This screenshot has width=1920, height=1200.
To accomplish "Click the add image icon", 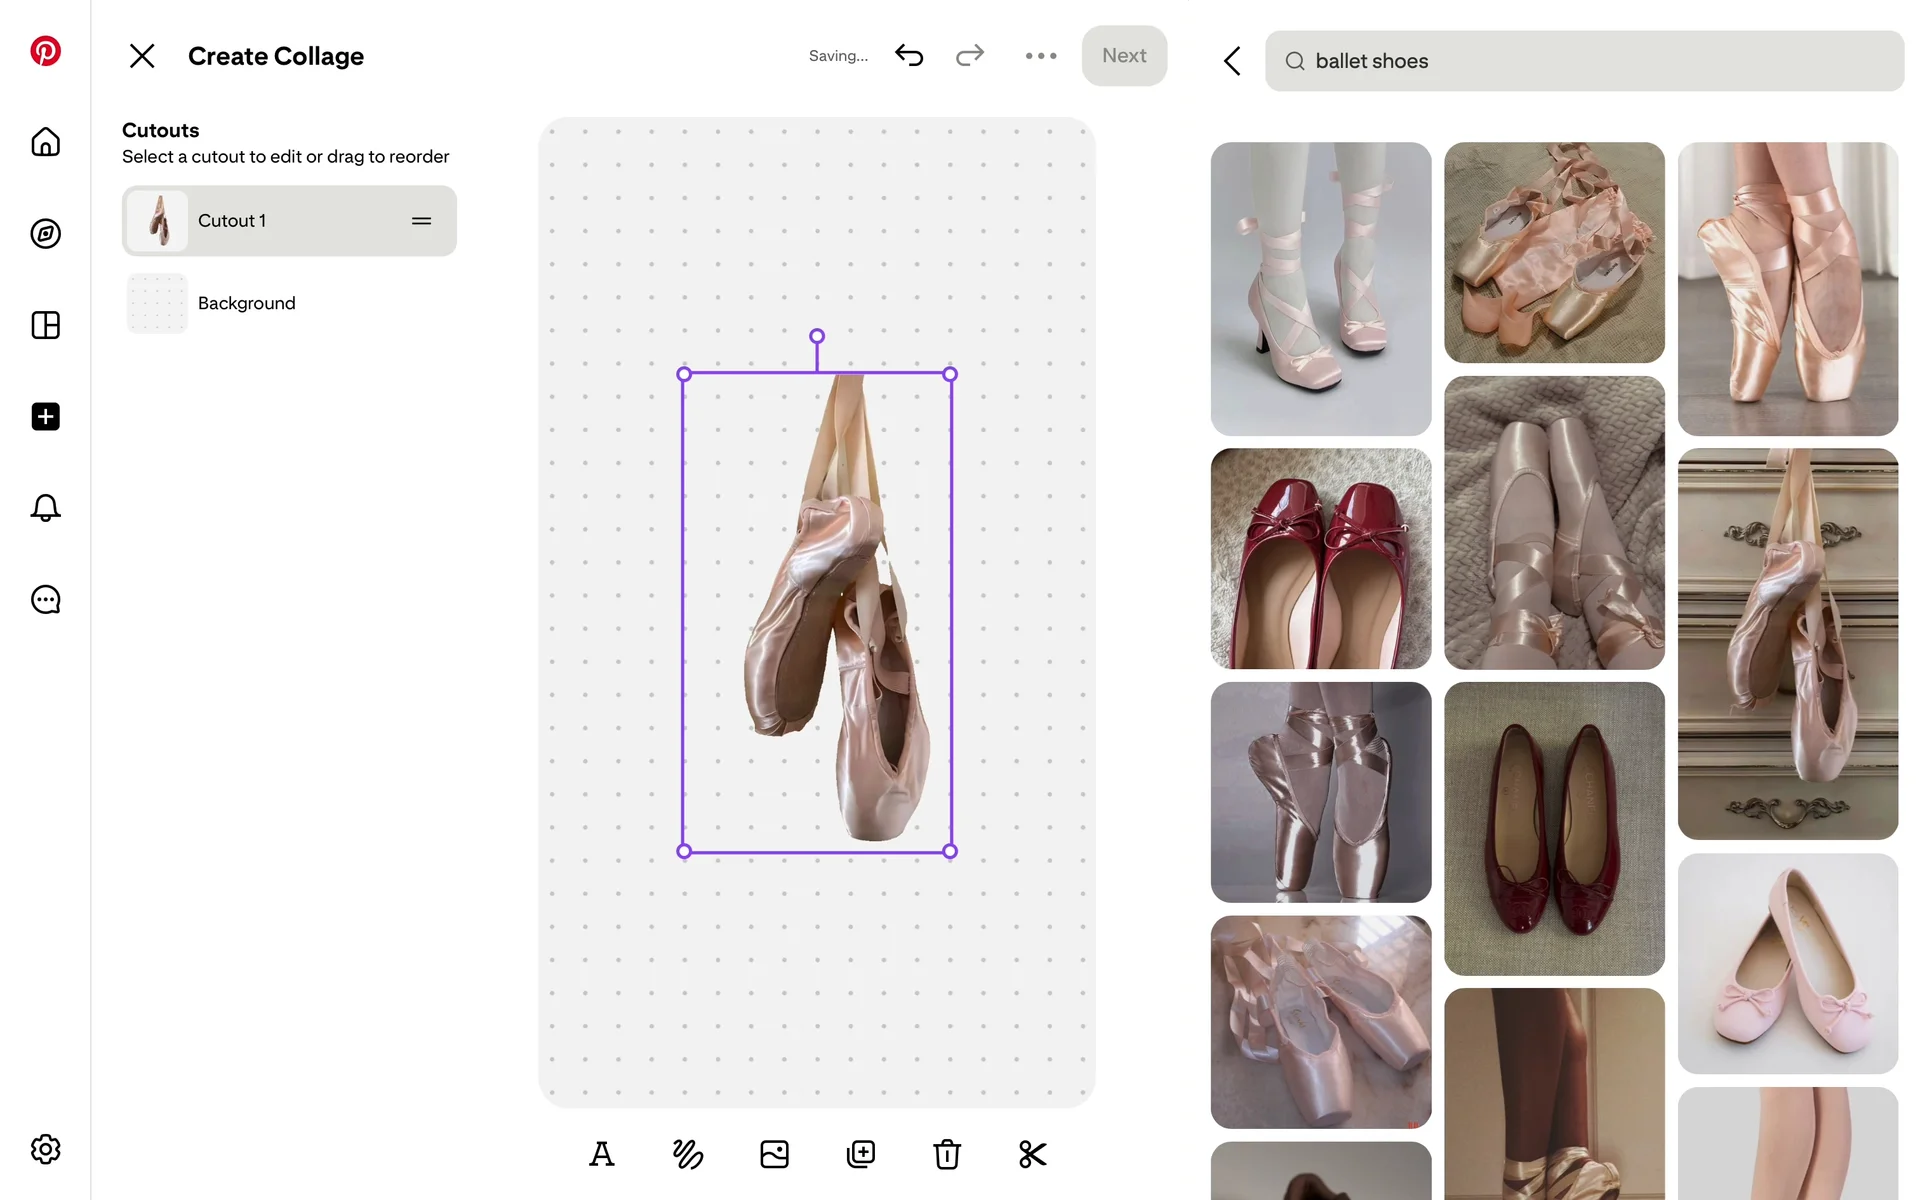I will (x=774, y=1154).
